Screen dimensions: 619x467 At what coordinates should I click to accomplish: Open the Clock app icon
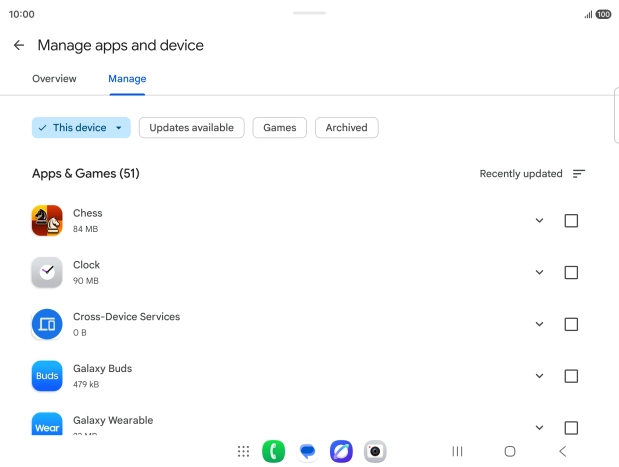click(x=47, y=272)
